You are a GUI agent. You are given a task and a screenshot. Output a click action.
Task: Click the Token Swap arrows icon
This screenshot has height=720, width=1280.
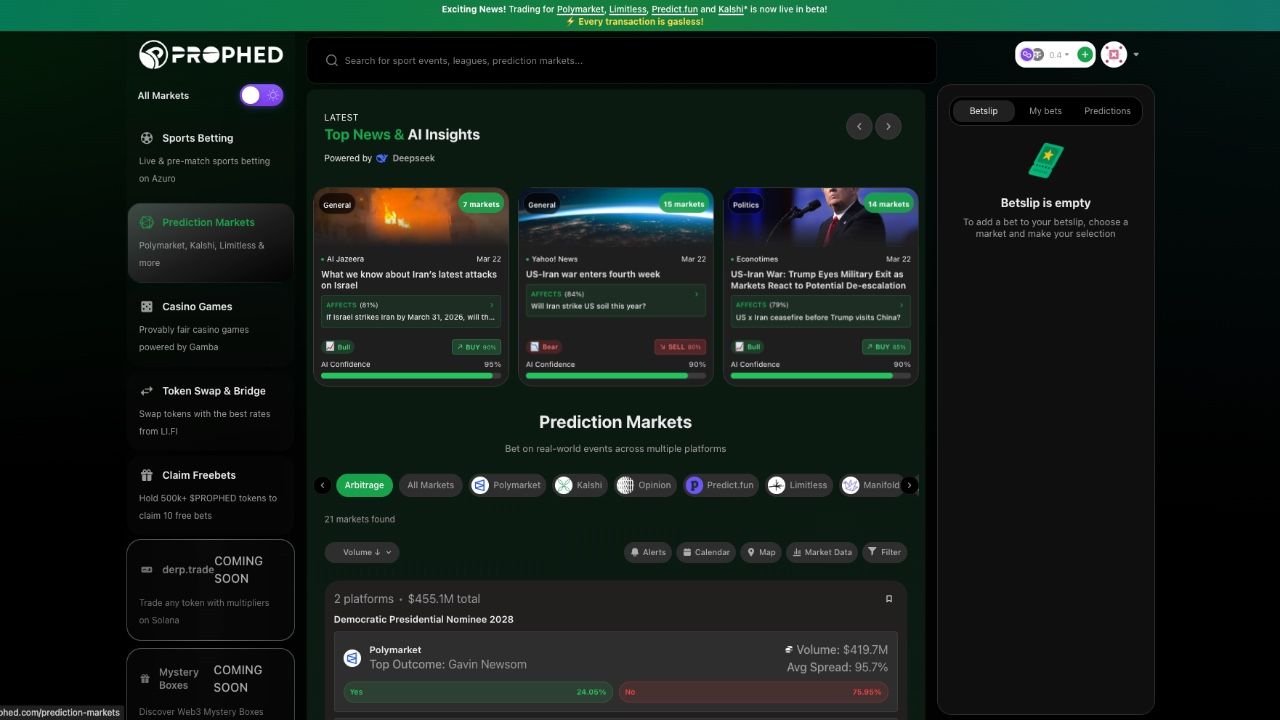(147, 391)
